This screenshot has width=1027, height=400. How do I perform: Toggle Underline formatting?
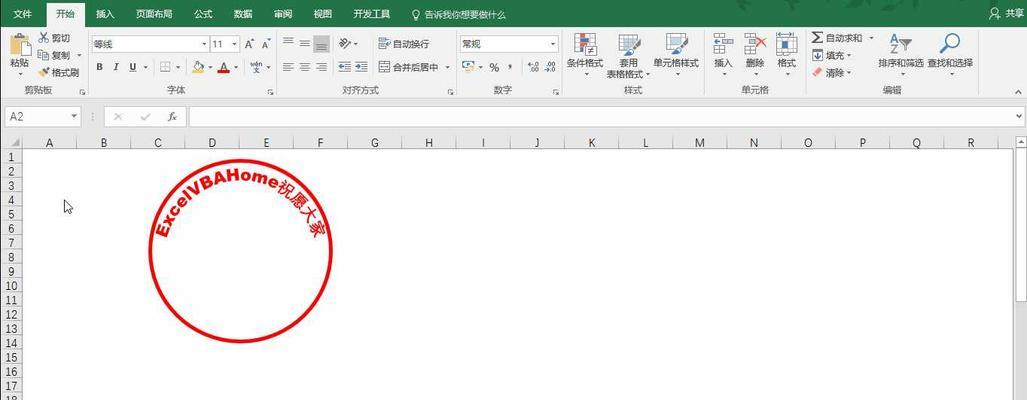133,67
